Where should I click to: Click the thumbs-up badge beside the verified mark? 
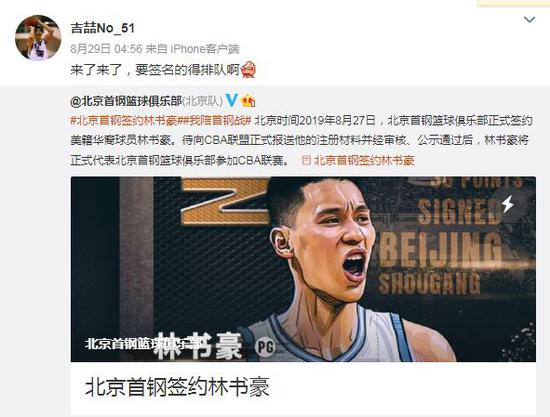248,101
